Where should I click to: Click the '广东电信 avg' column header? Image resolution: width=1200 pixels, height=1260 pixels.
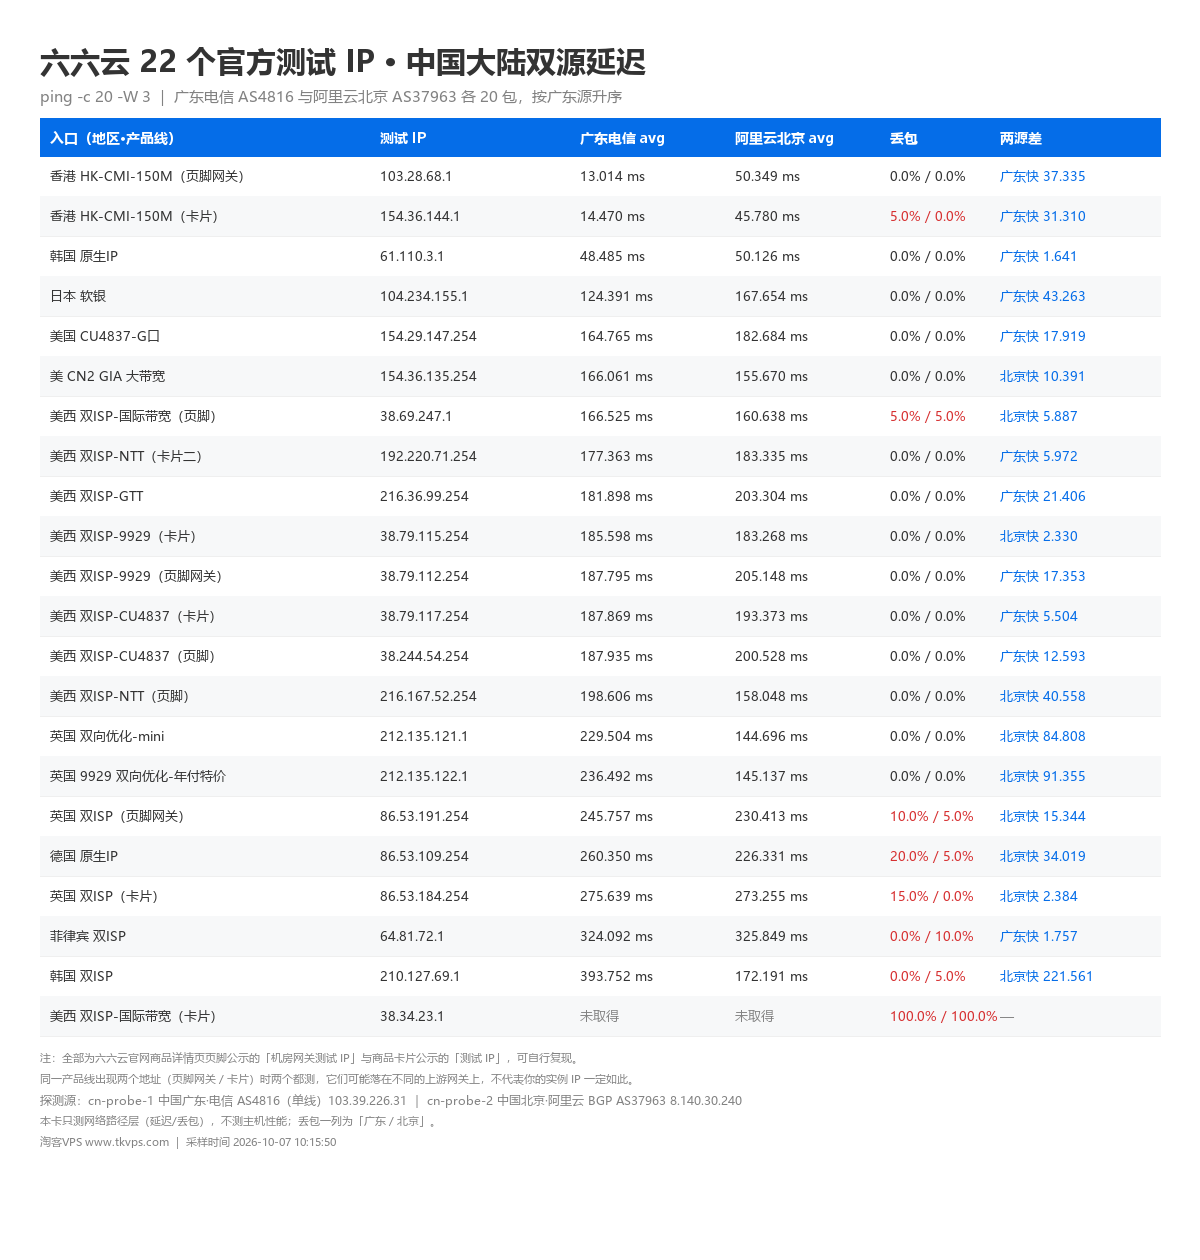[x=622, y=138]
